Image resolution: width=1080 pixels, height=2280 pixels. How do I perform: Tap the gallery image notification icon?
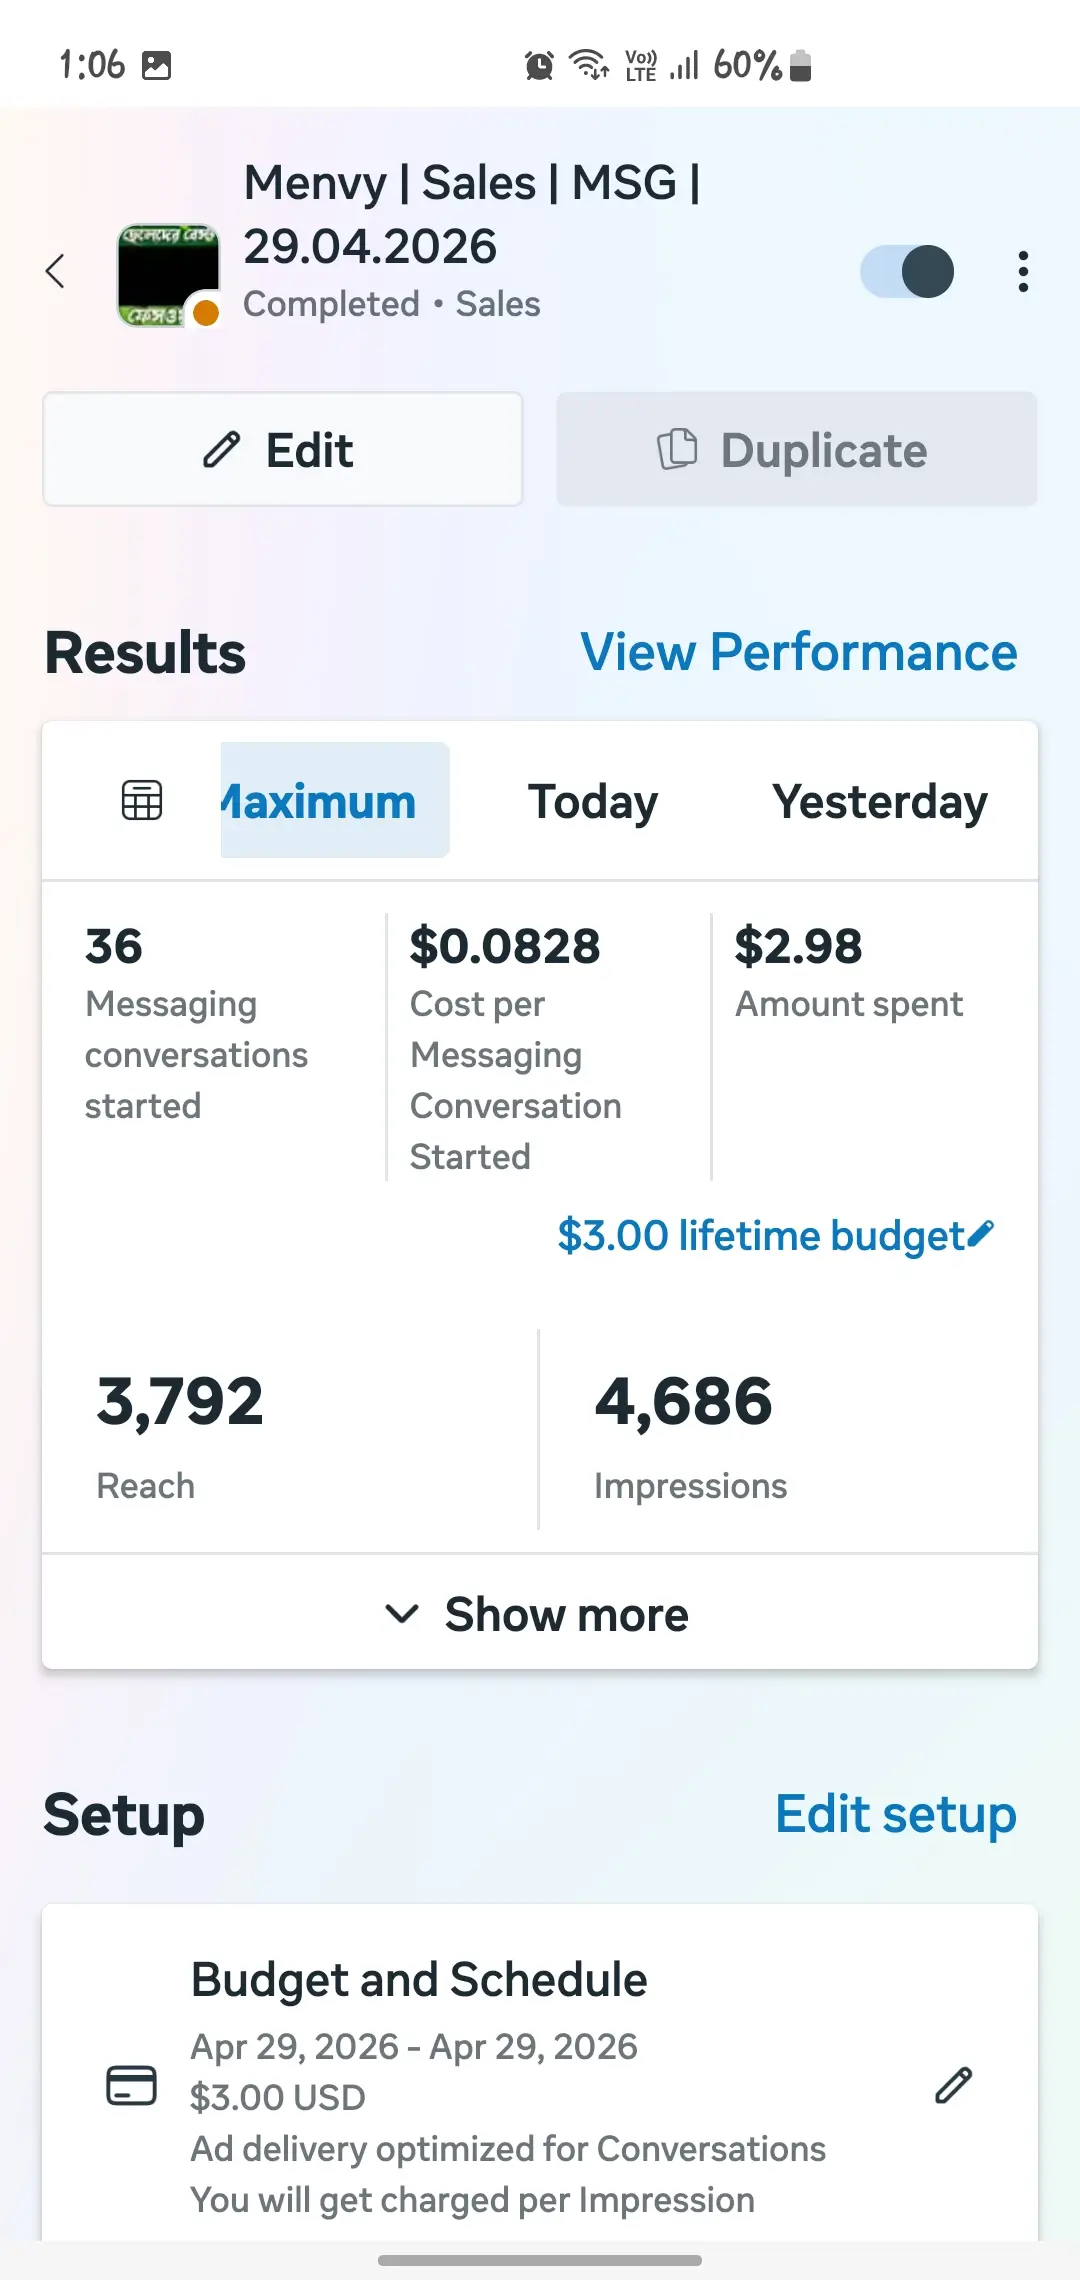pyautogui.click(x=157, y=66)
